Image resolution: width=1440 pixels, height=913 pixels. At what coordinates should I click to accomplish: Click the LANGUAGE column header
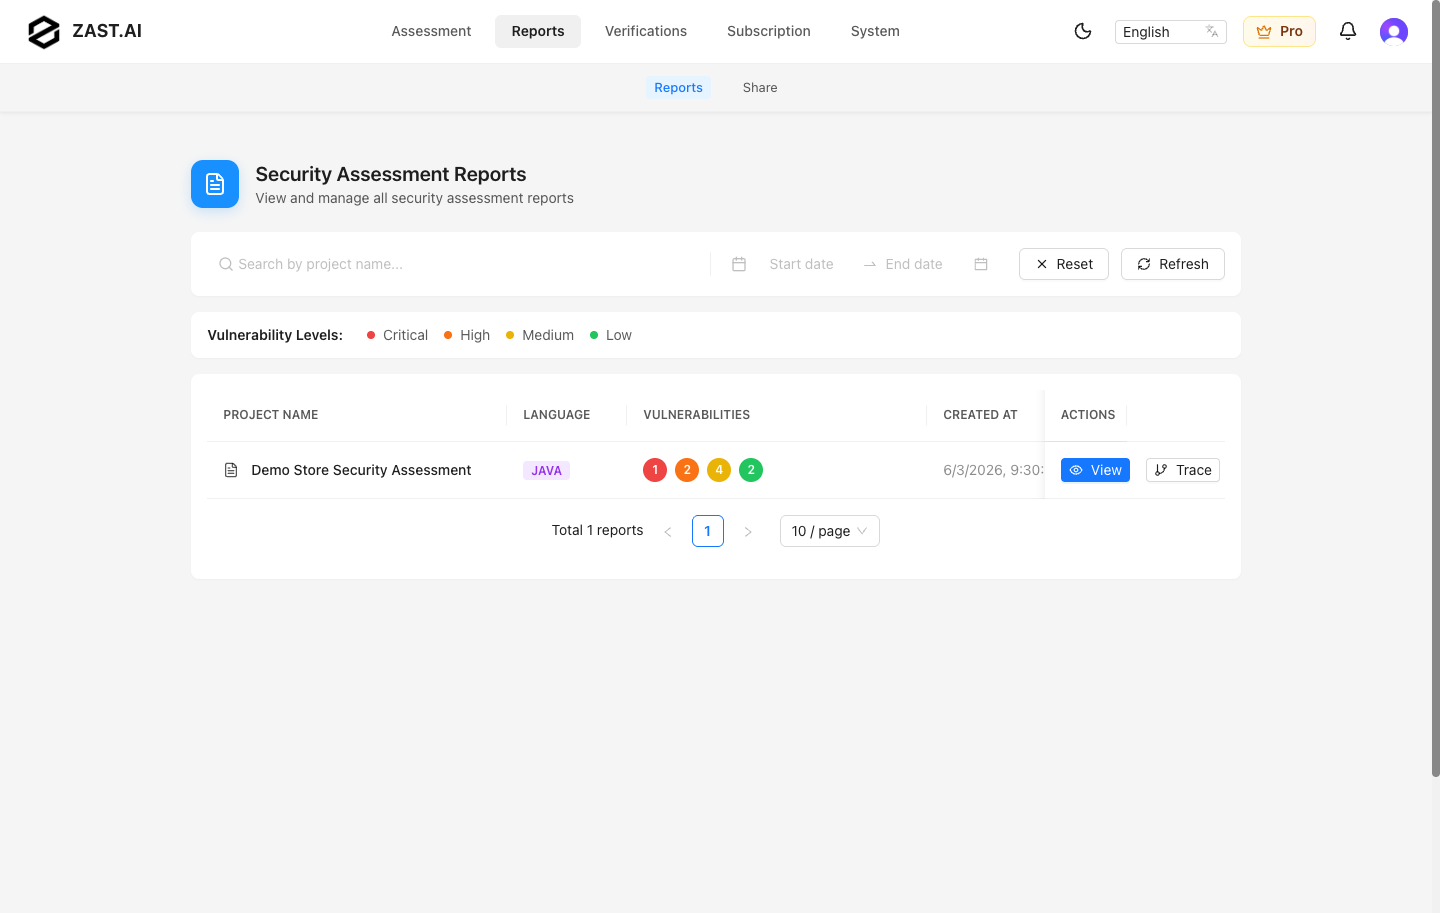tap(557, 415)
